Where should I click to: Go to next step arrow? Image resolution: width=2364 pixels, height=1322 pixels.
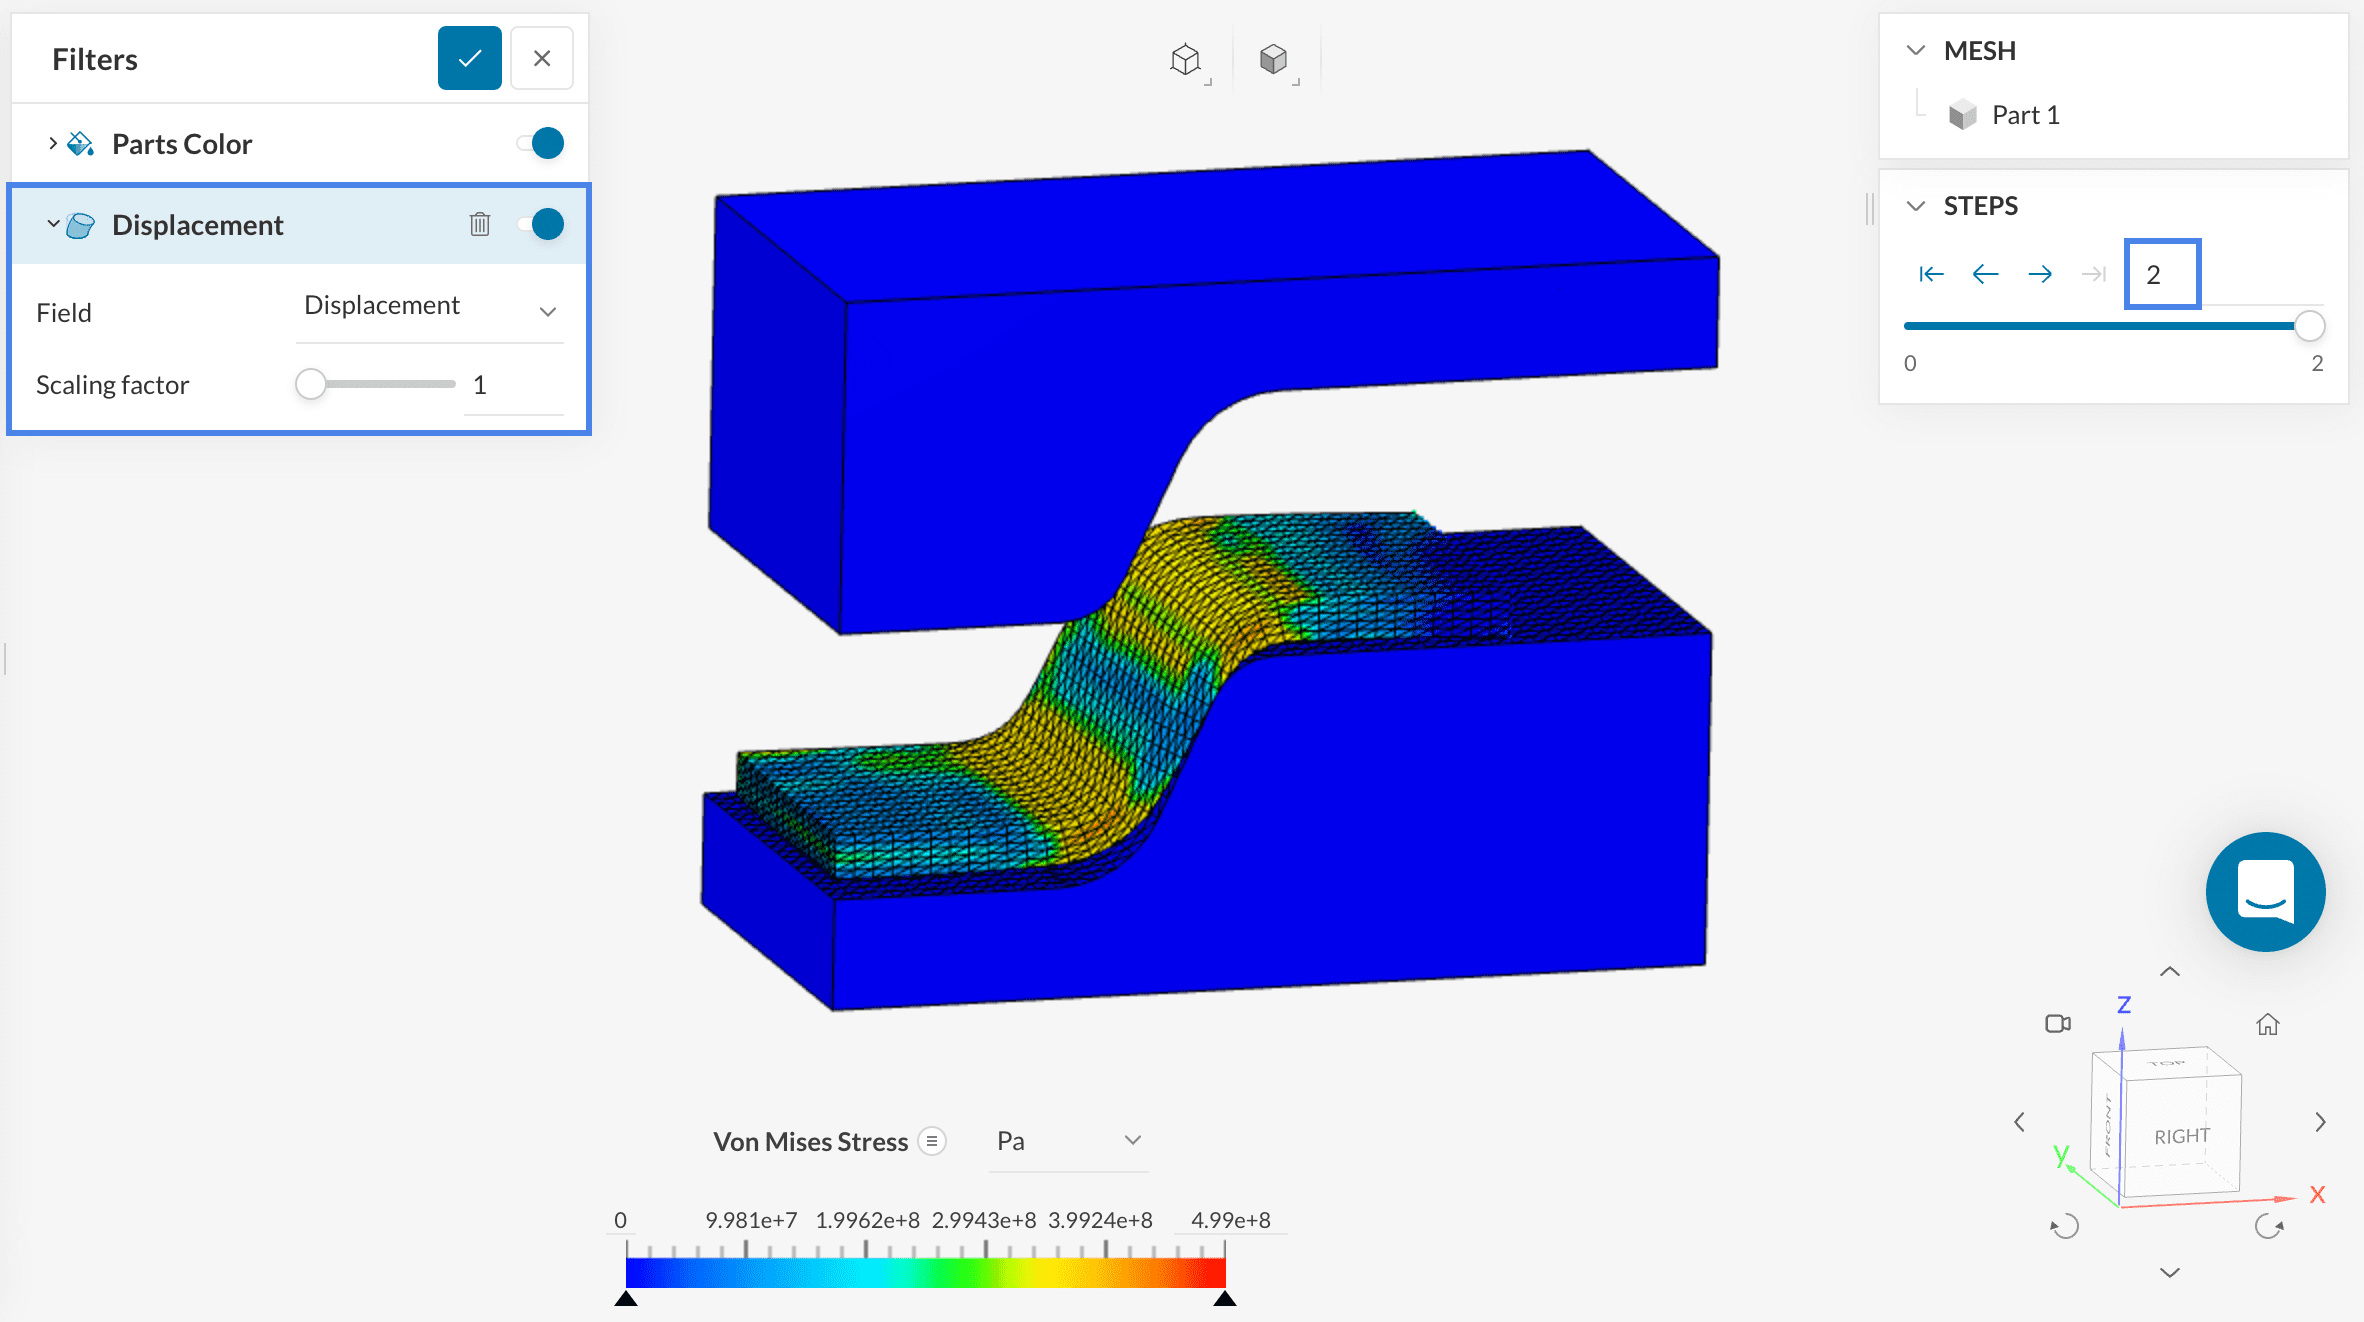coord(2040,274)
